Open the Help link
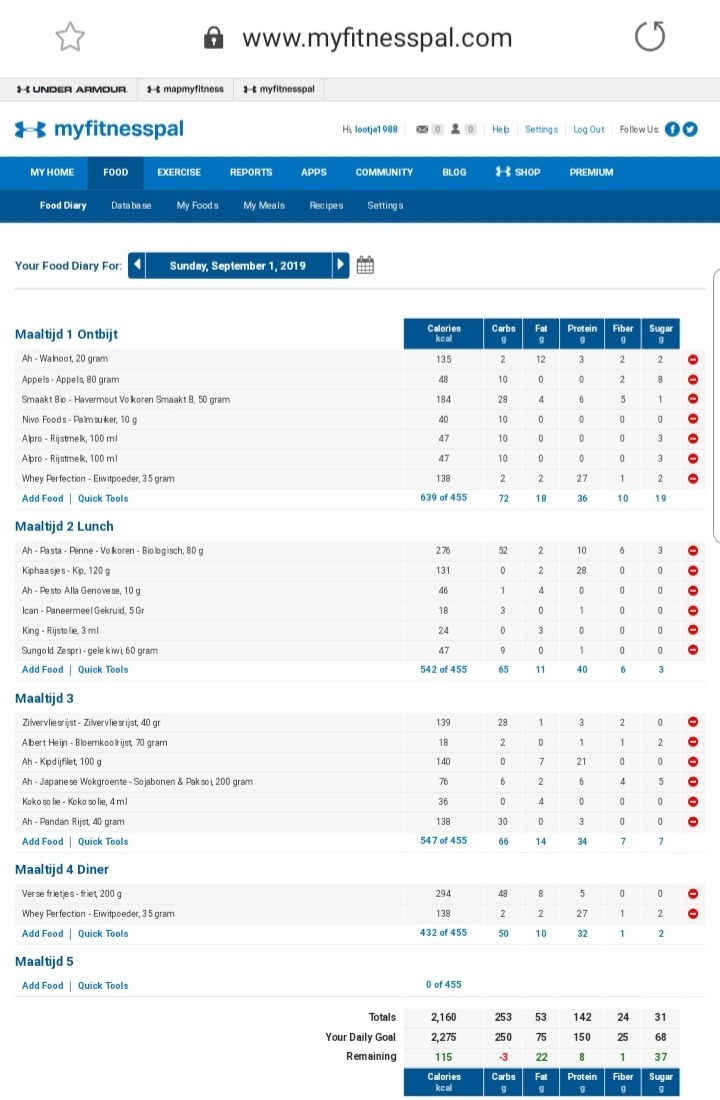The image size is (720, 1100). coord(500,130)
